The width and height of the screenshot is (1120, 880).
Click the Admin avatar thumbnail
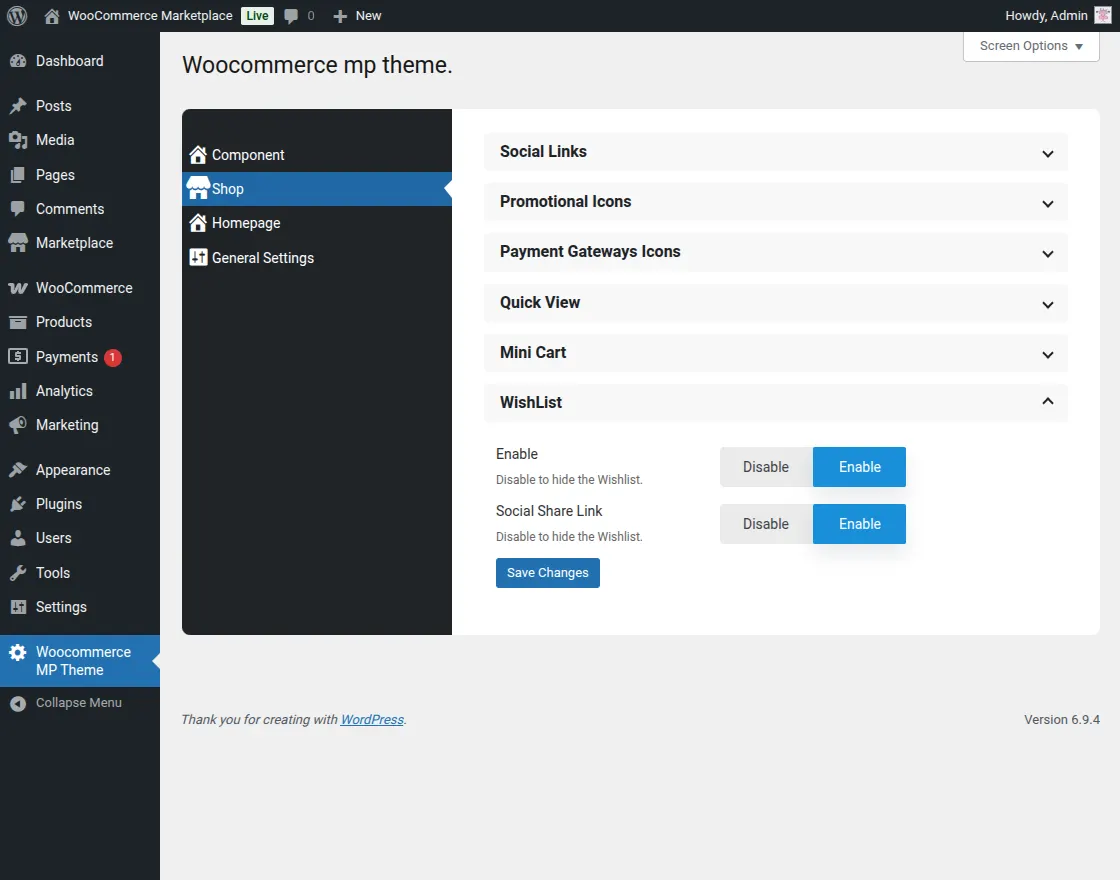(x=1103, y=16)
